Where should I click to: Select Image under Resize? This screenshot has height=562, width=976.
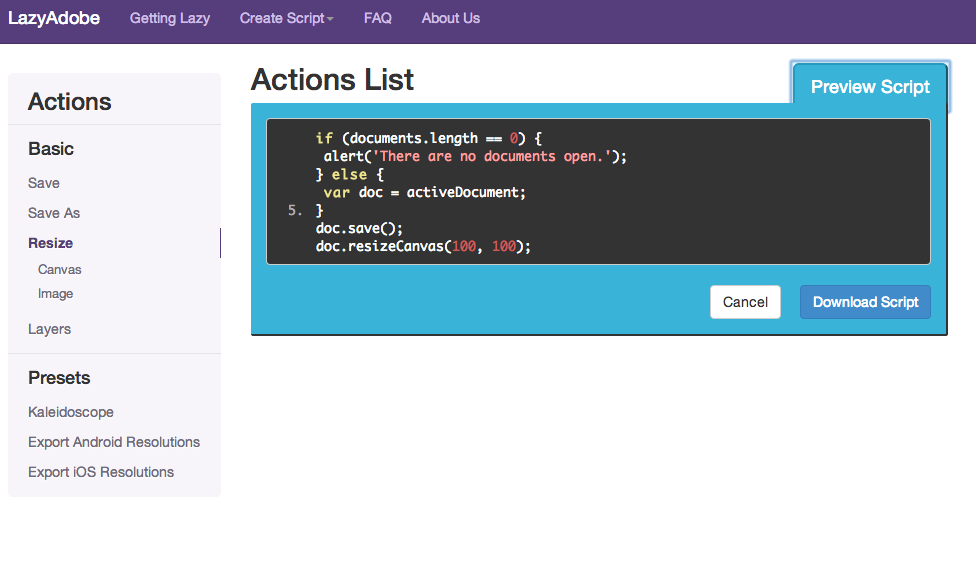tap(55, 294)
